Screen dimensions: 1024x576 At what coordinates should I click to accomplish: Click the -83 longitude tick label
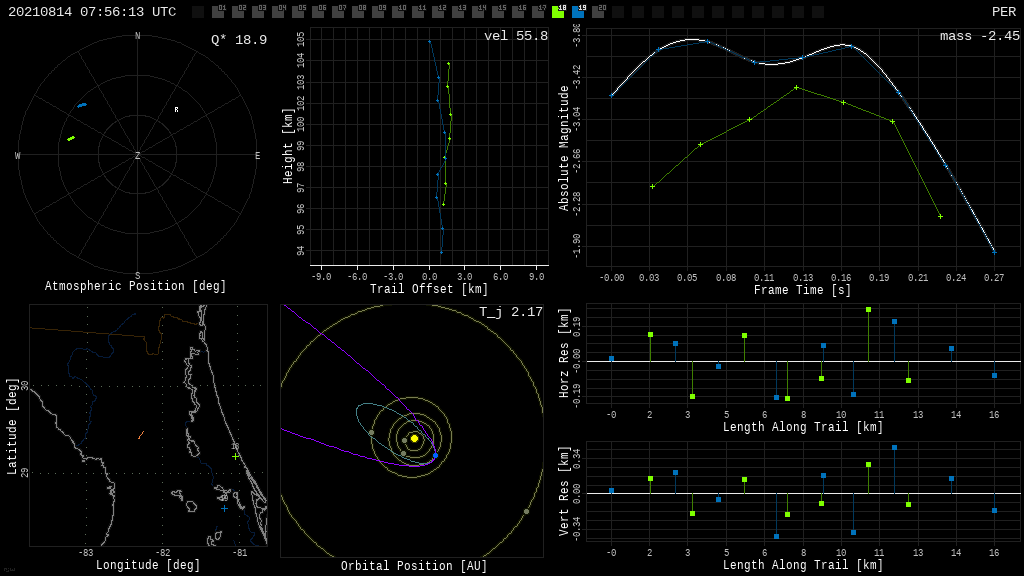point(86,552)
